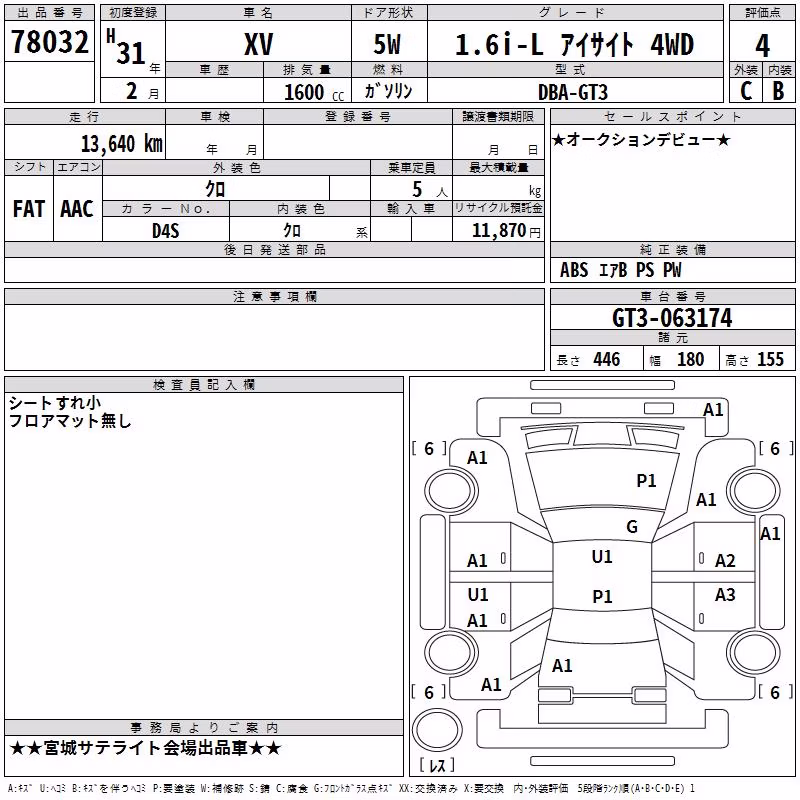Select the exterior rating C cell
The image size is (800, 800).
[746, 91]
